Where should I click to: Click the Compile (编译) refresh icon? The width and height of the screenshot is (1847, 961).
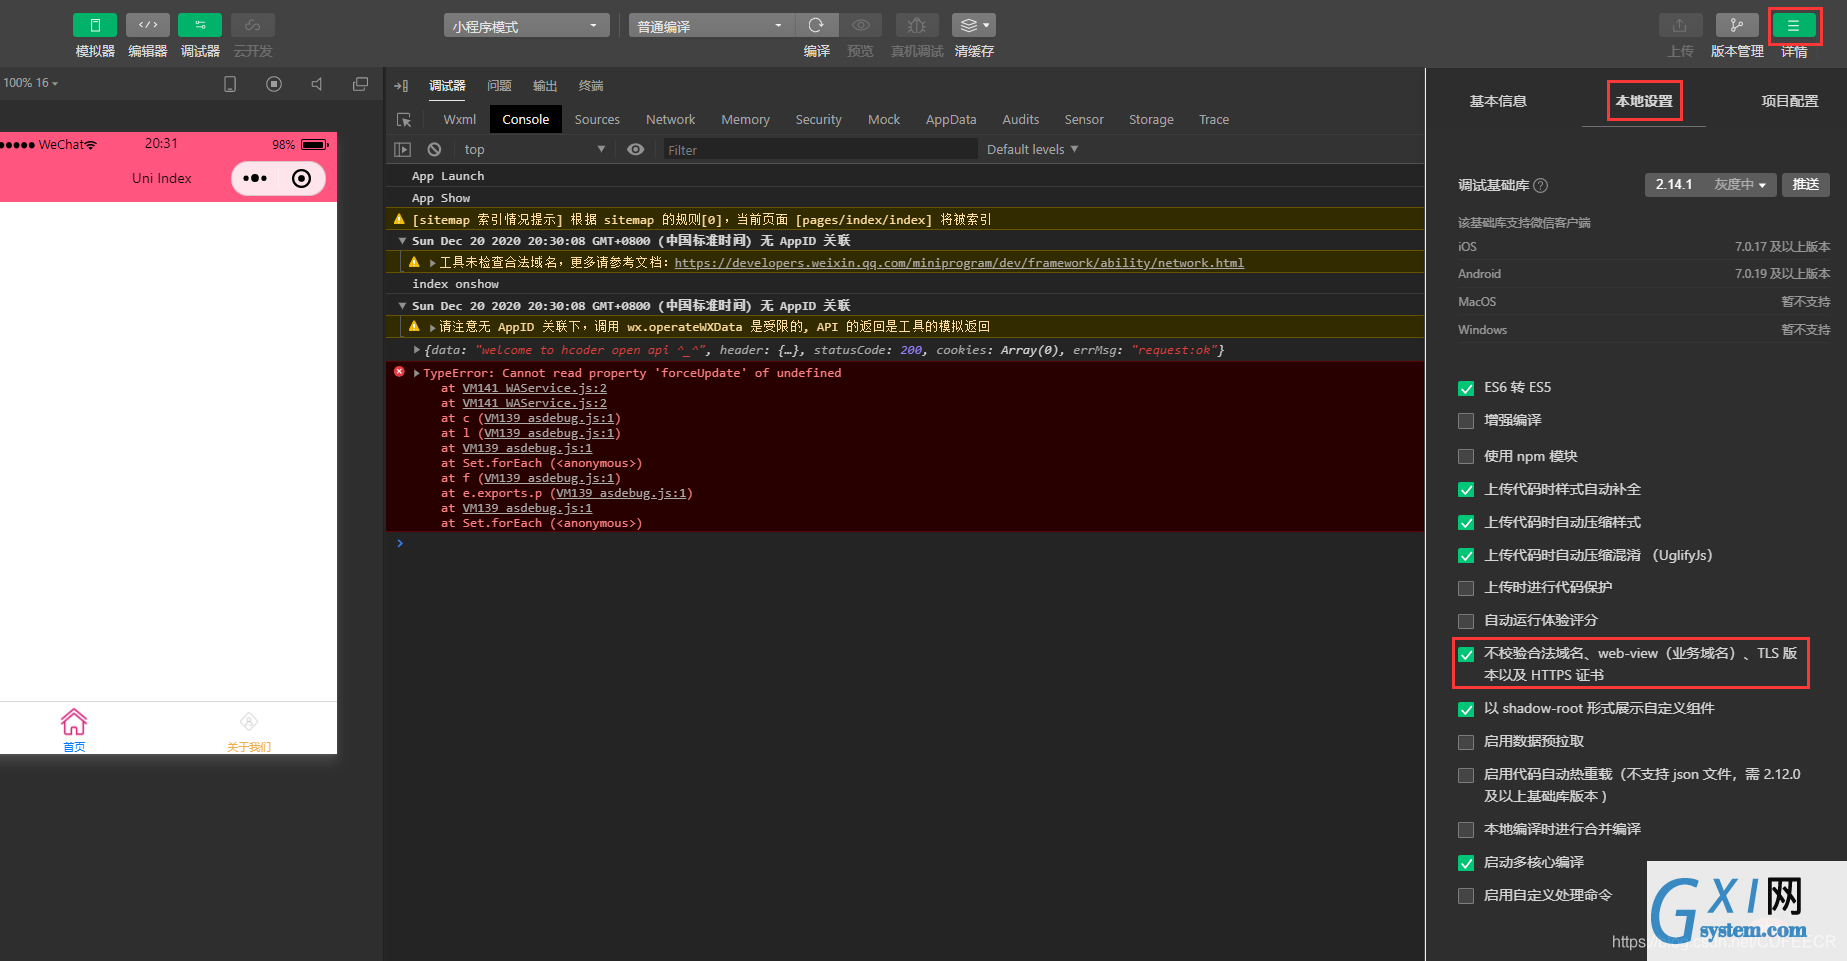click(x=816, y=25)
